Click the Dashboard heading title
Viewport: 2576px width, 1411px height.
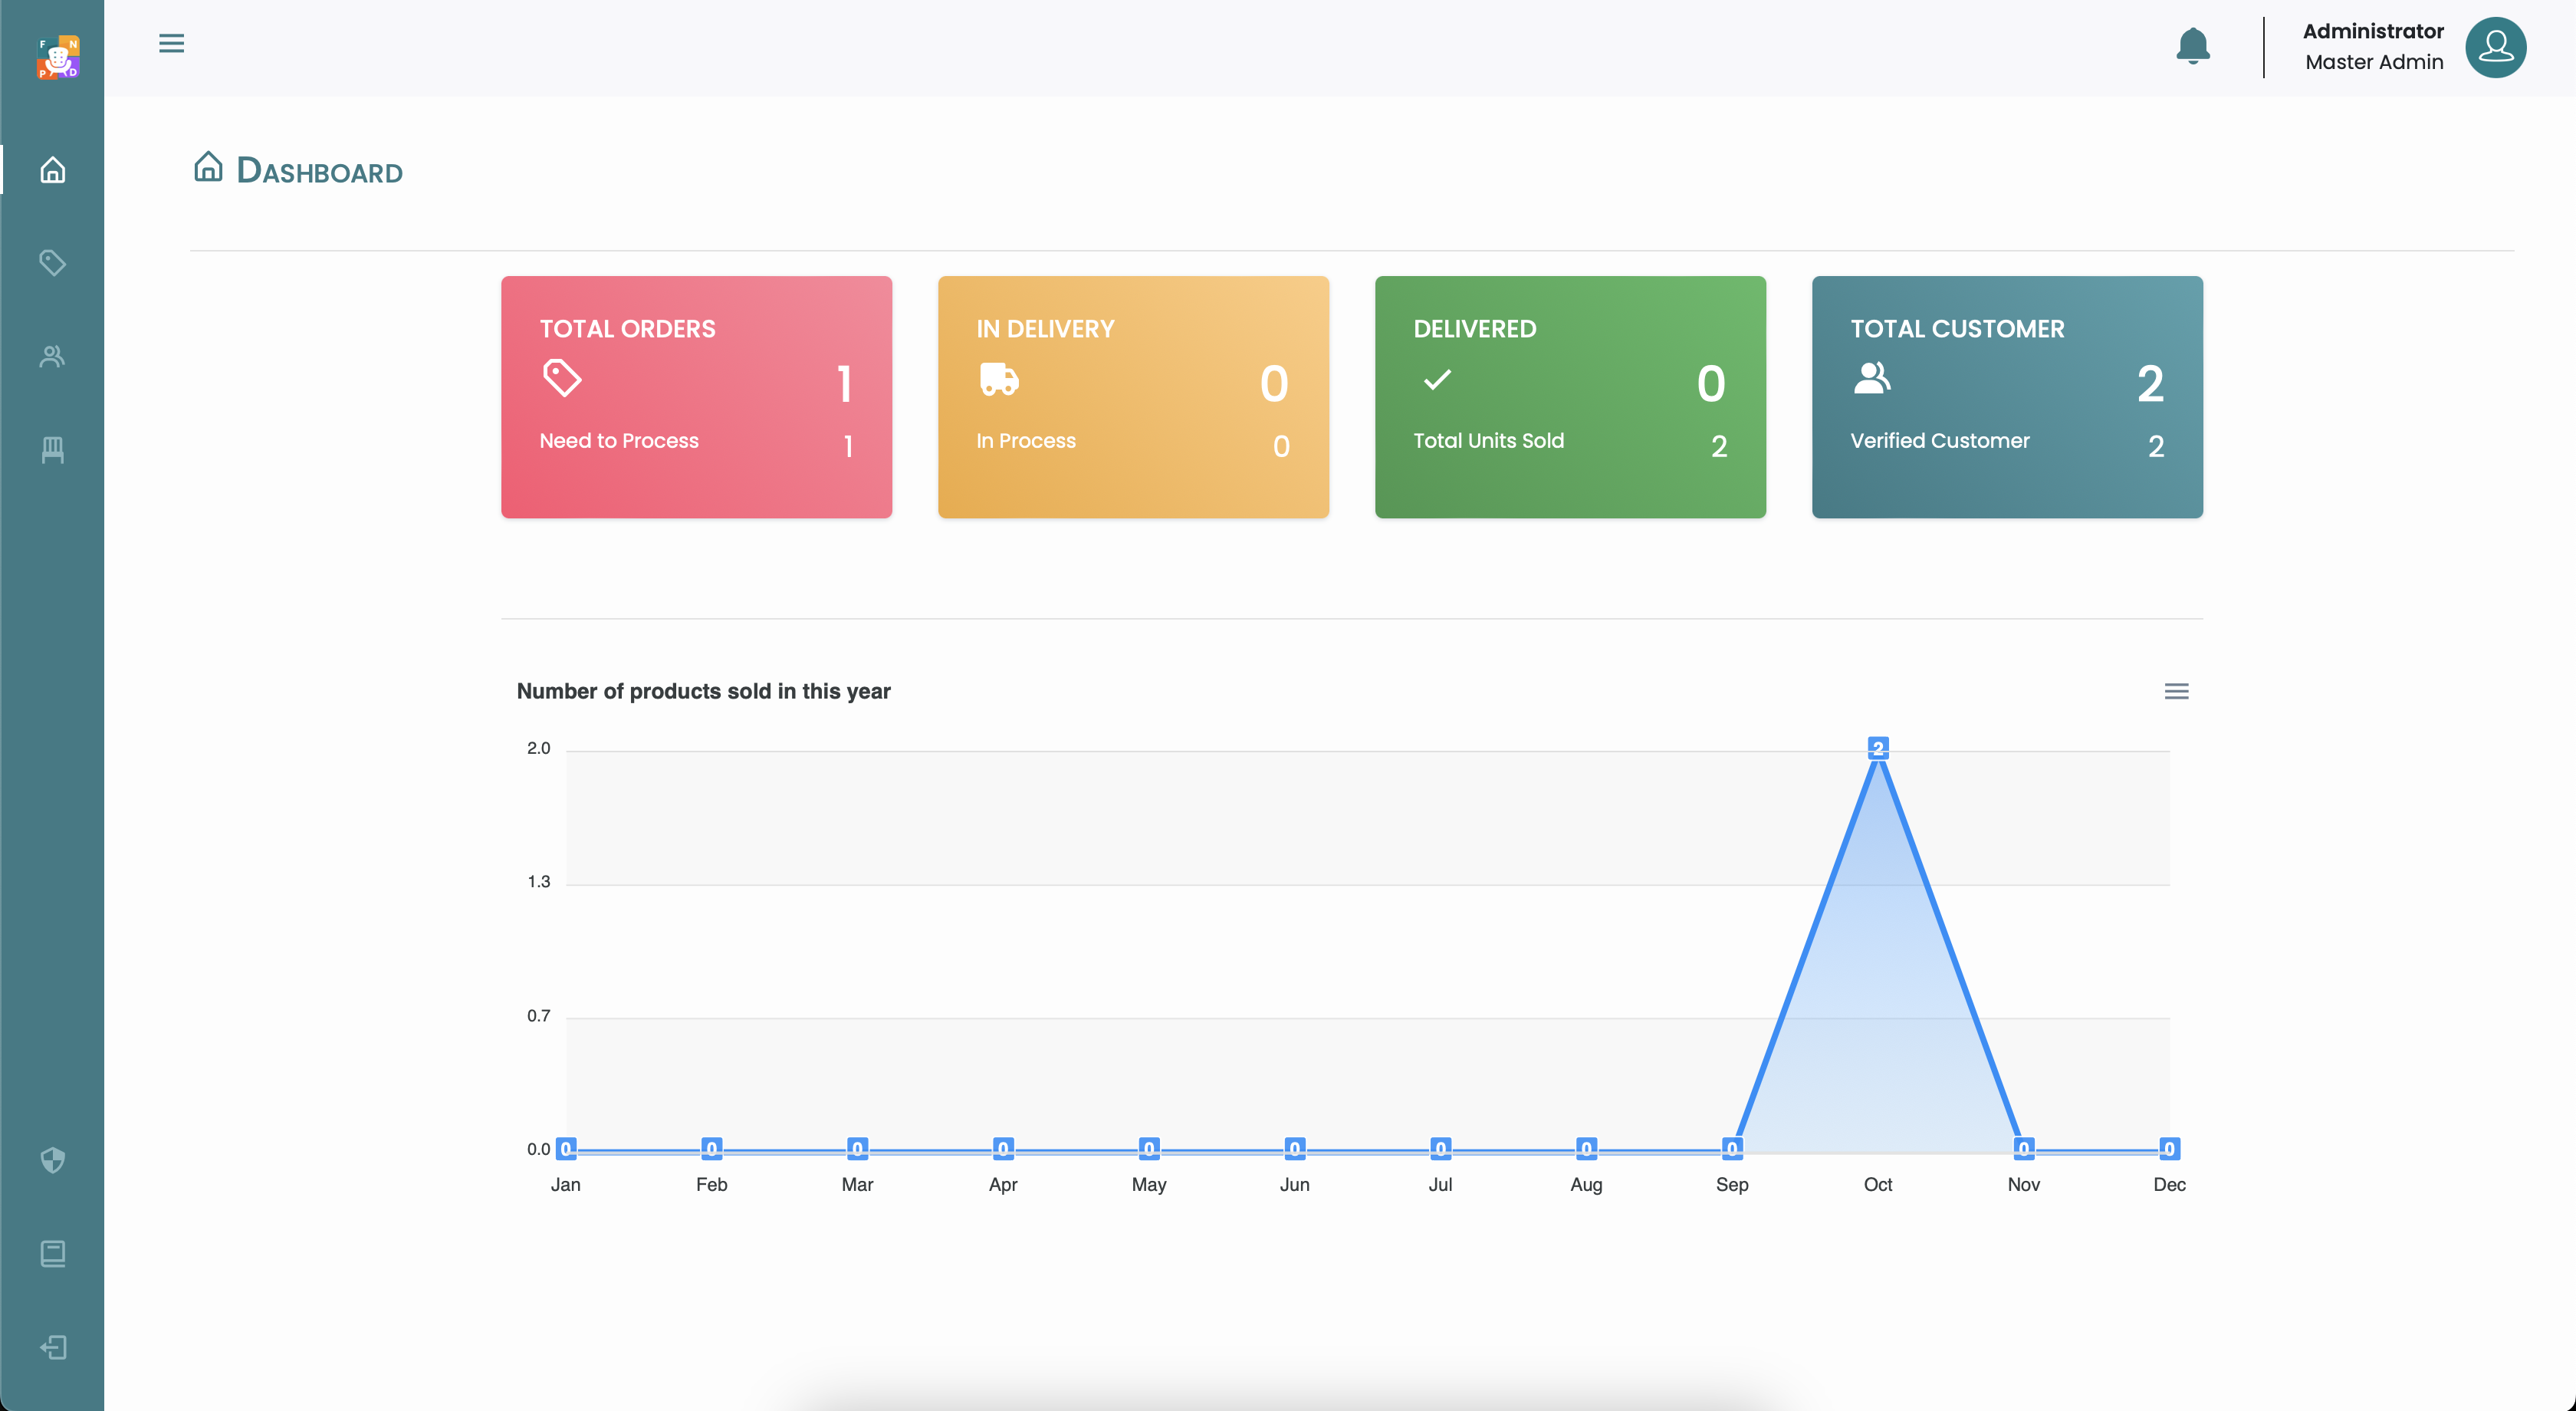(319, 171)
